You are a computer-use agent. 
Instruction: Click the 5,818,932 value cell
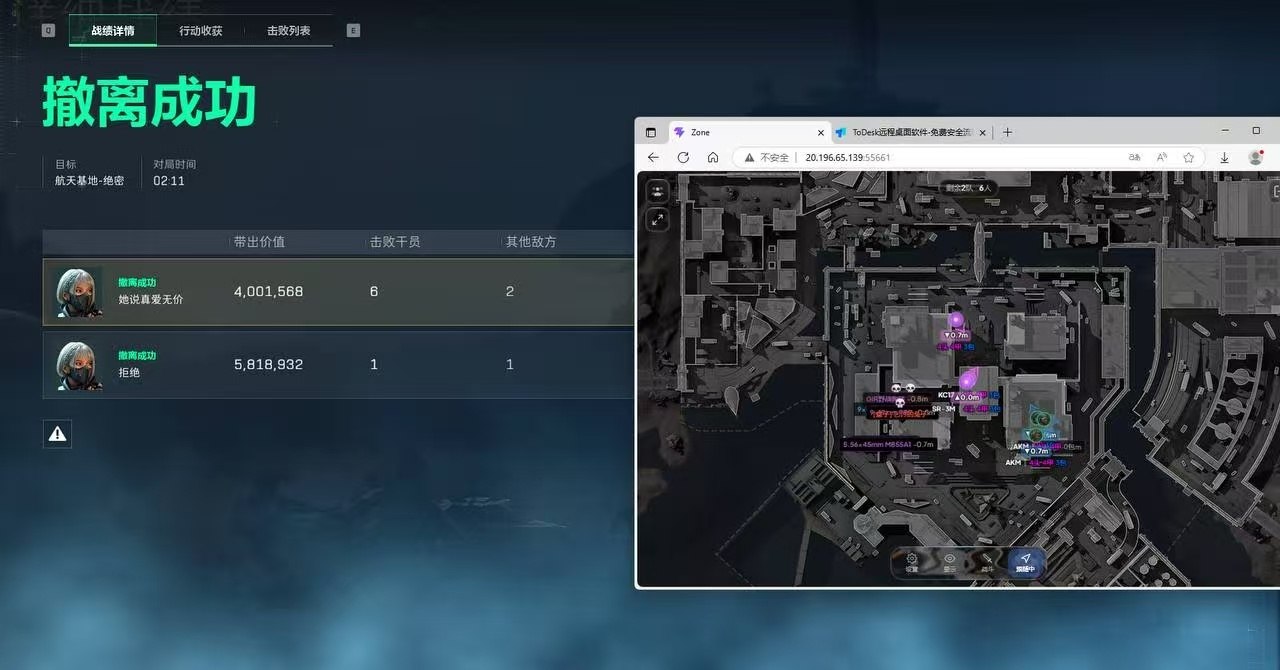pyautogui.click(x=268, y=365)
